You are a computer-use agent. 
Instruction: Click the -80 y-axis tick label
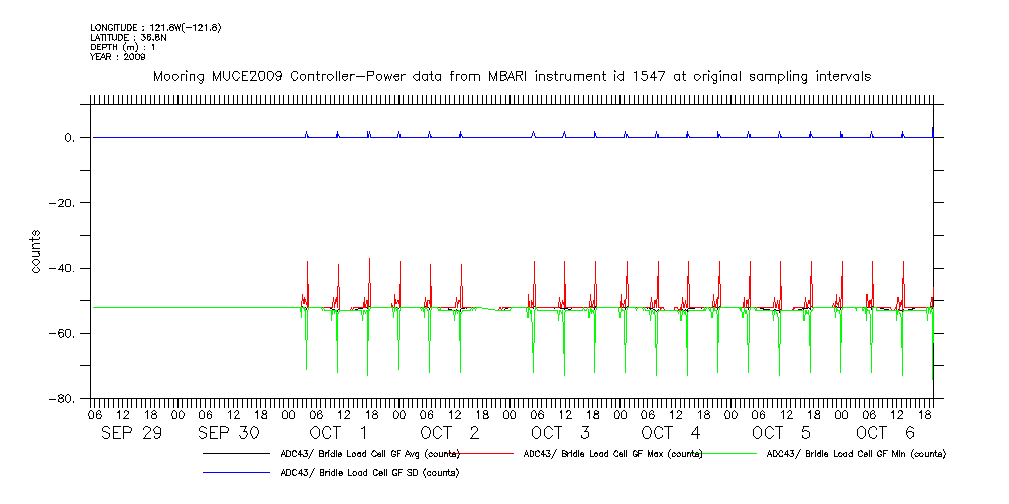[x=63, y=399]
